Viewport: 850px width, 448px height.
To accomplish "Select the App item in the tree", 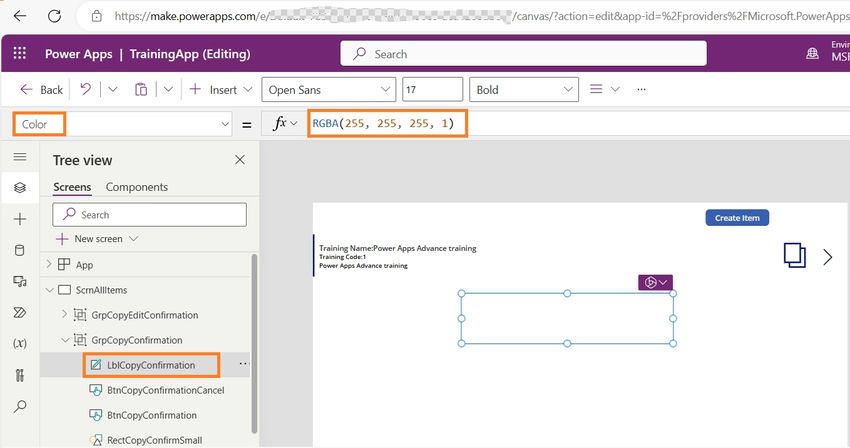I will click(84, 265).
